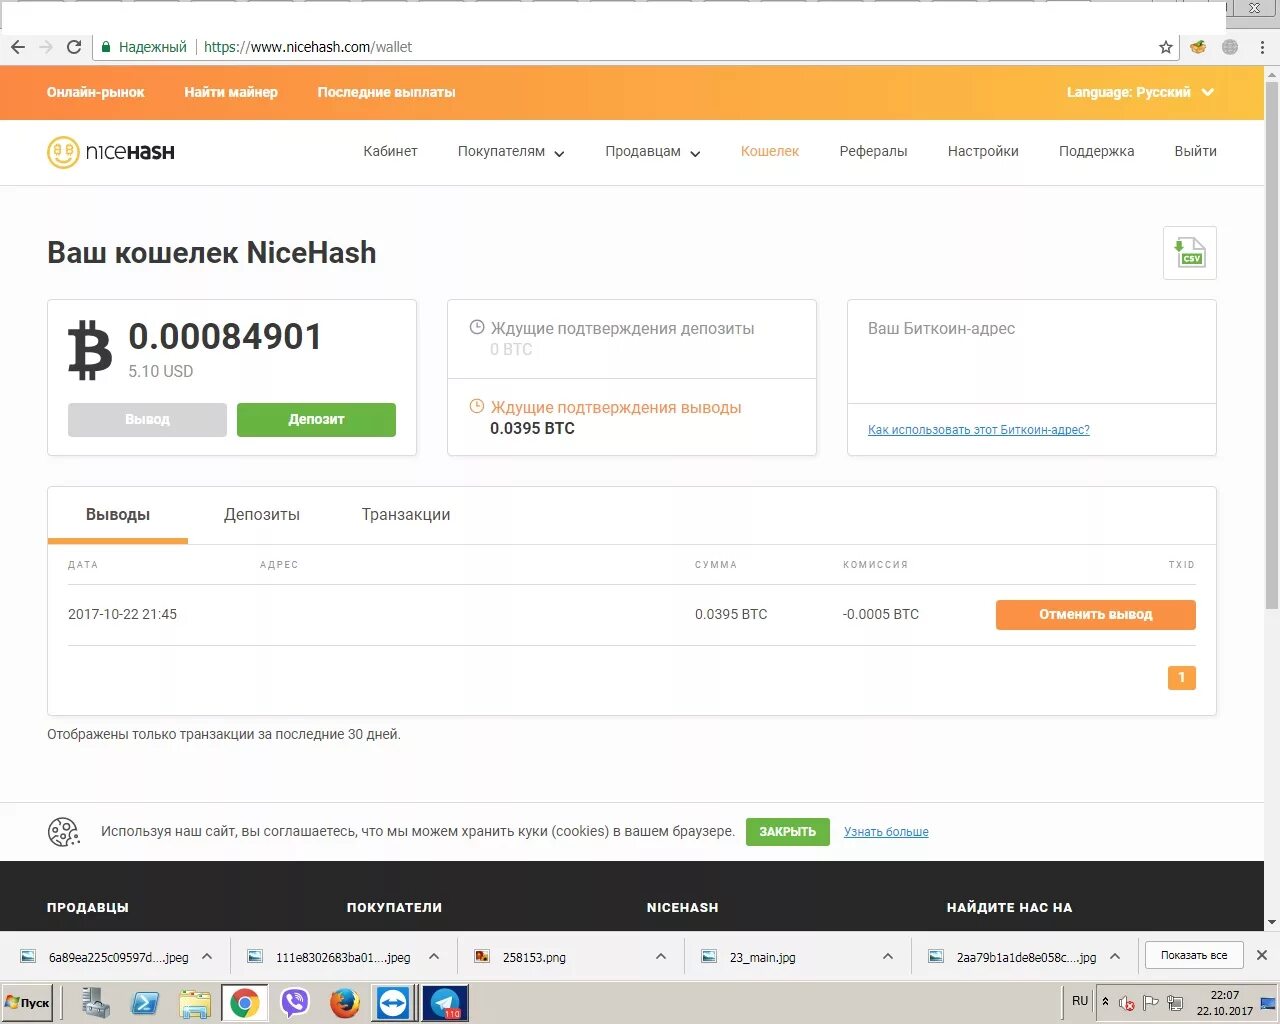The height and width of the screenshot is (1024, 1280).
Task: Open TeamViewer from the taskbar
Action: (x=393, y=1003)
